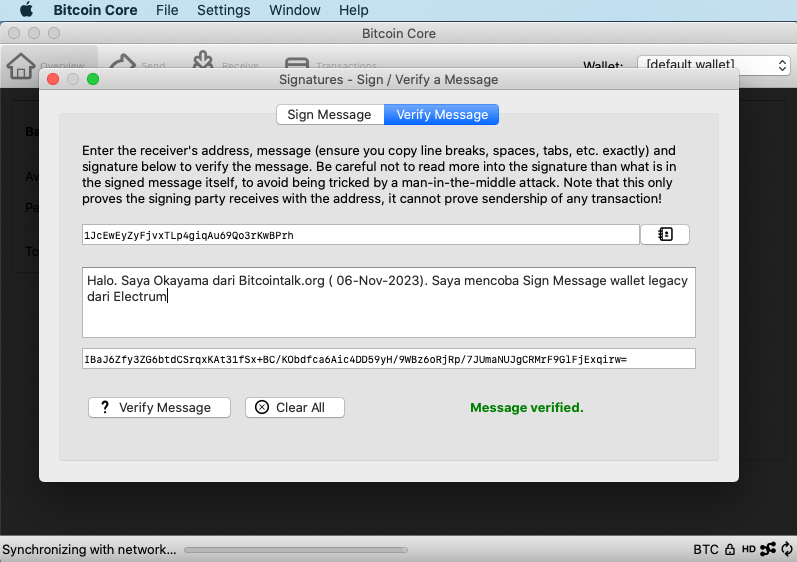Image resolution: width=797 pixels, height=562 pixels.
Task: Click the synchronization progress bar
Action: click(x=296, y=550)
